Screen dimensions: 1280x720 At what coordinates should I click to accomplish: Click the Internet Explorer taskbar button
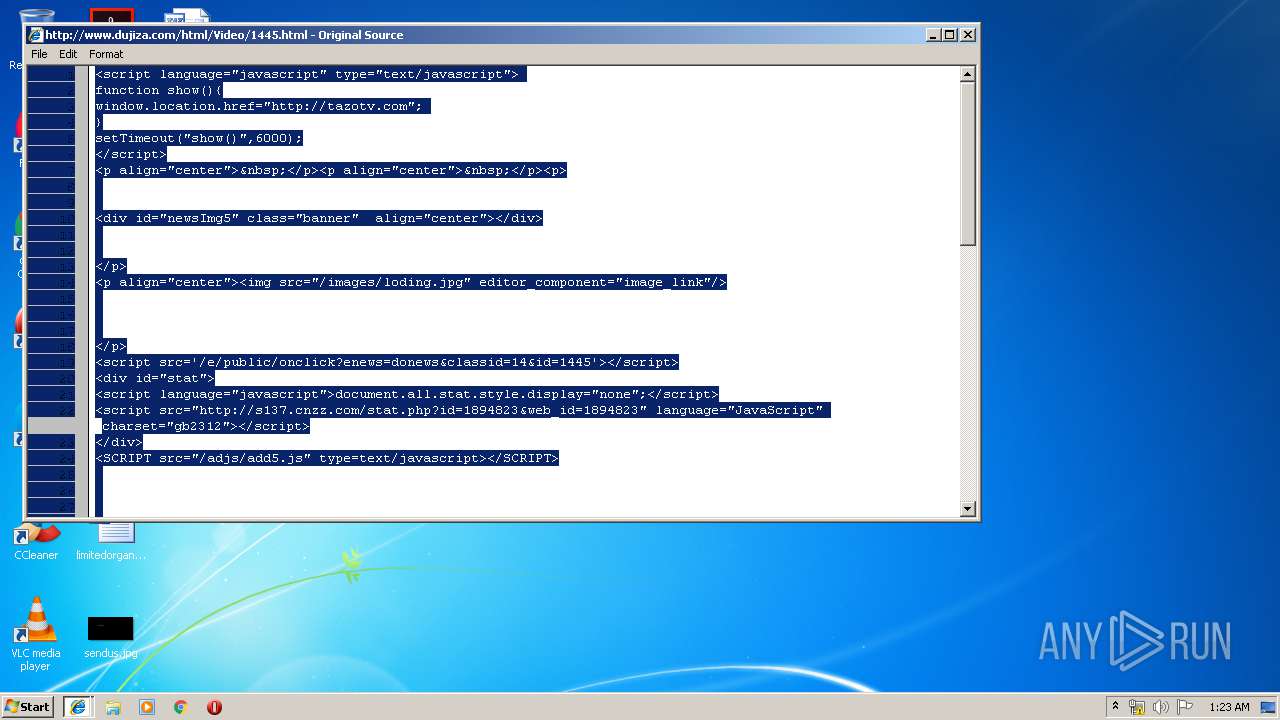click(78, 706)
